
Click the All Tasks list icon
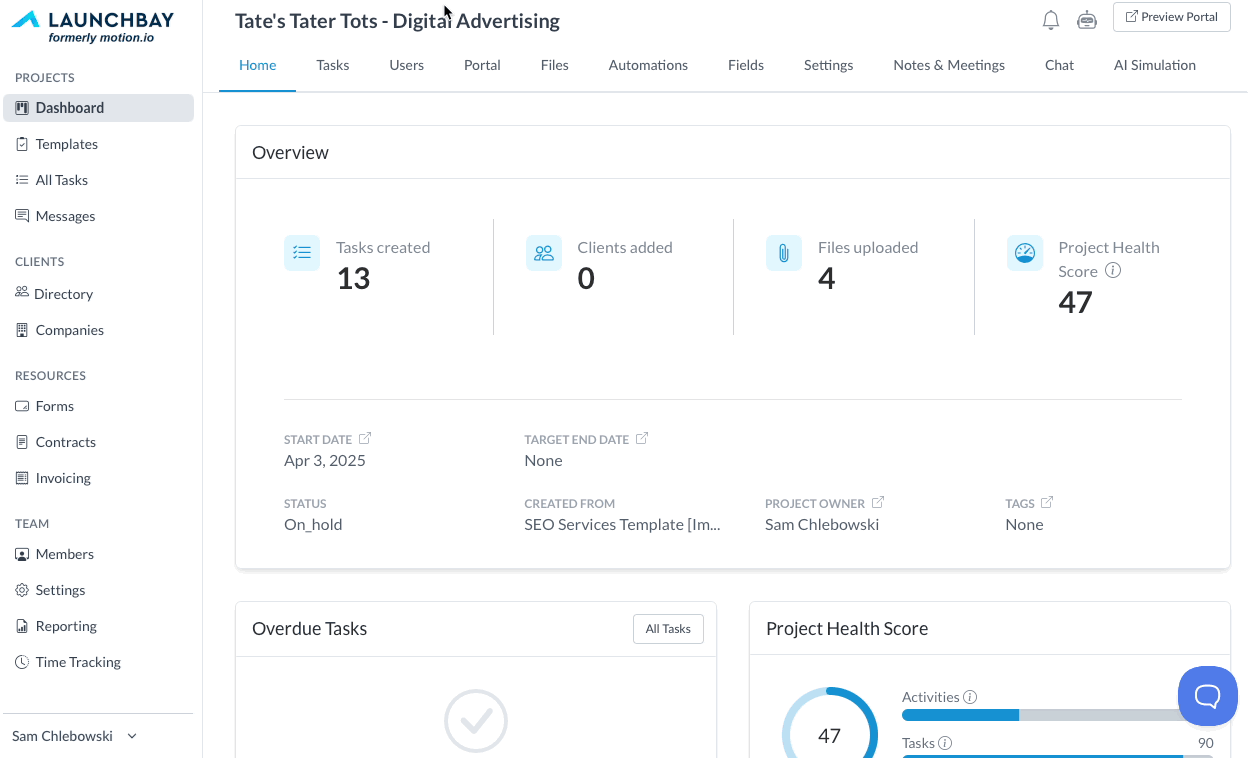[x=22, y=180]
